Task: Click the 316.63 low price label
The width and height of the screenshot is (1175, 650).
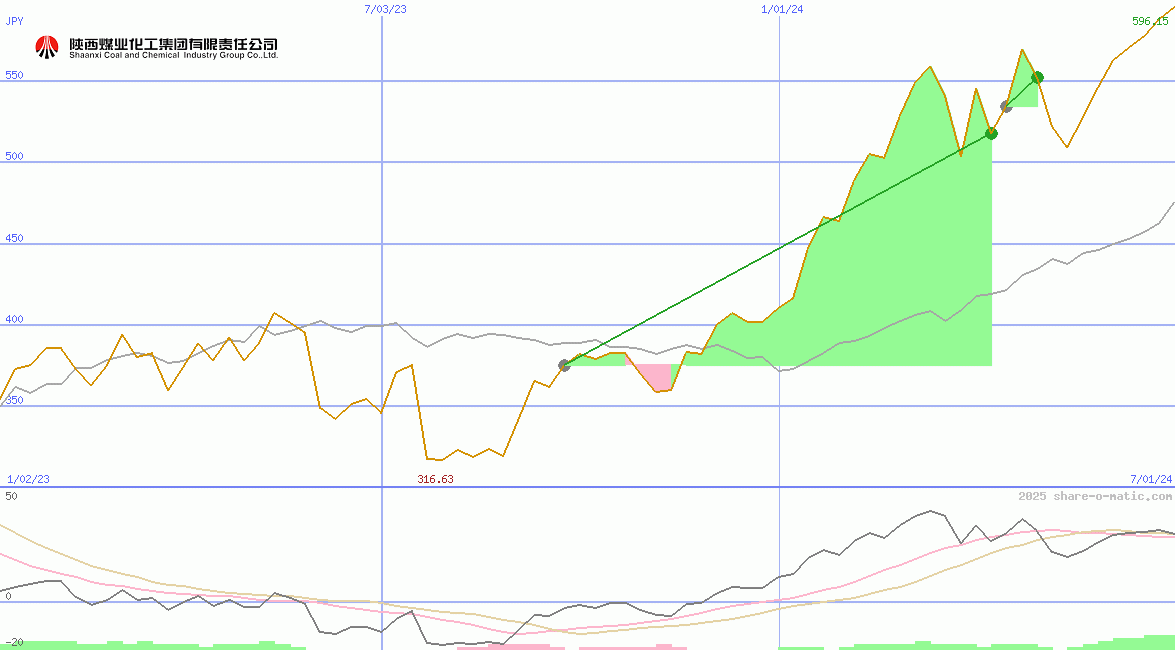Action: 436,478
